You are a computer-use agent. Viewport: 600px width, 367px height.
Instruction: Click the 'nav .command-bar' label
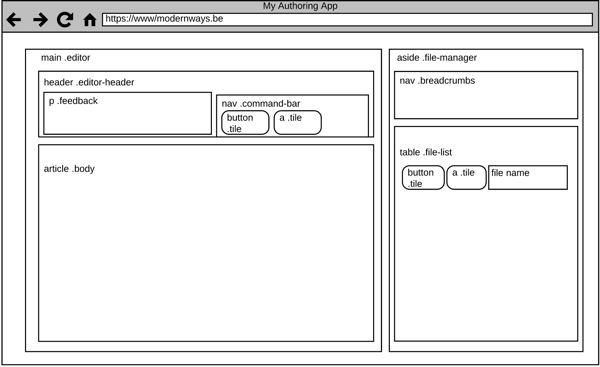(x=261, y=104)
